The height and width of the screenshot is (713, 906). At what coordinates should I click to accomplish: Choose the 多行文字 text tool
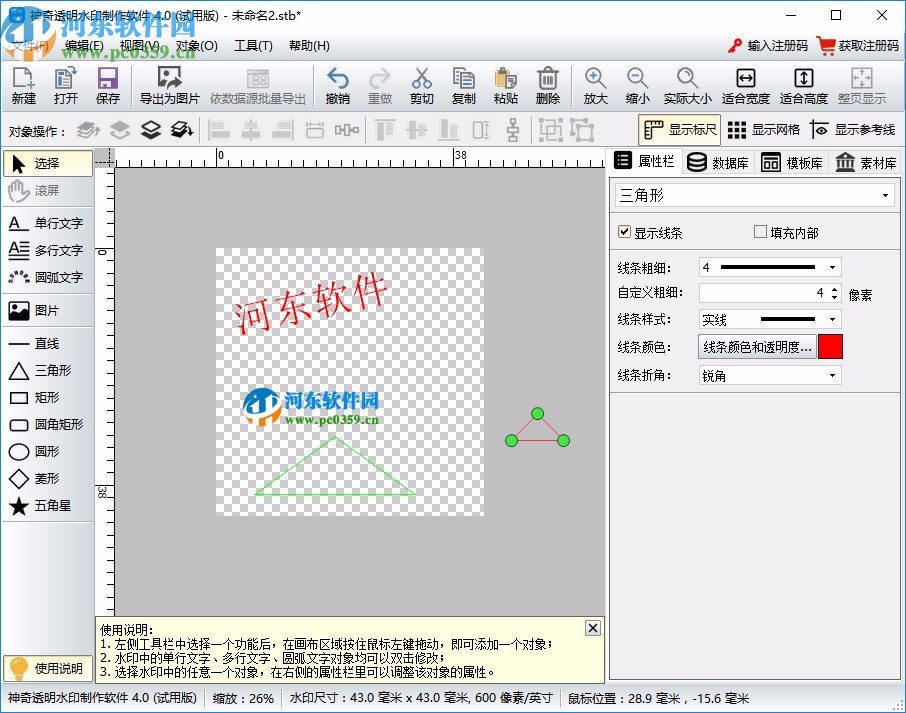click(x=48, y=250)
